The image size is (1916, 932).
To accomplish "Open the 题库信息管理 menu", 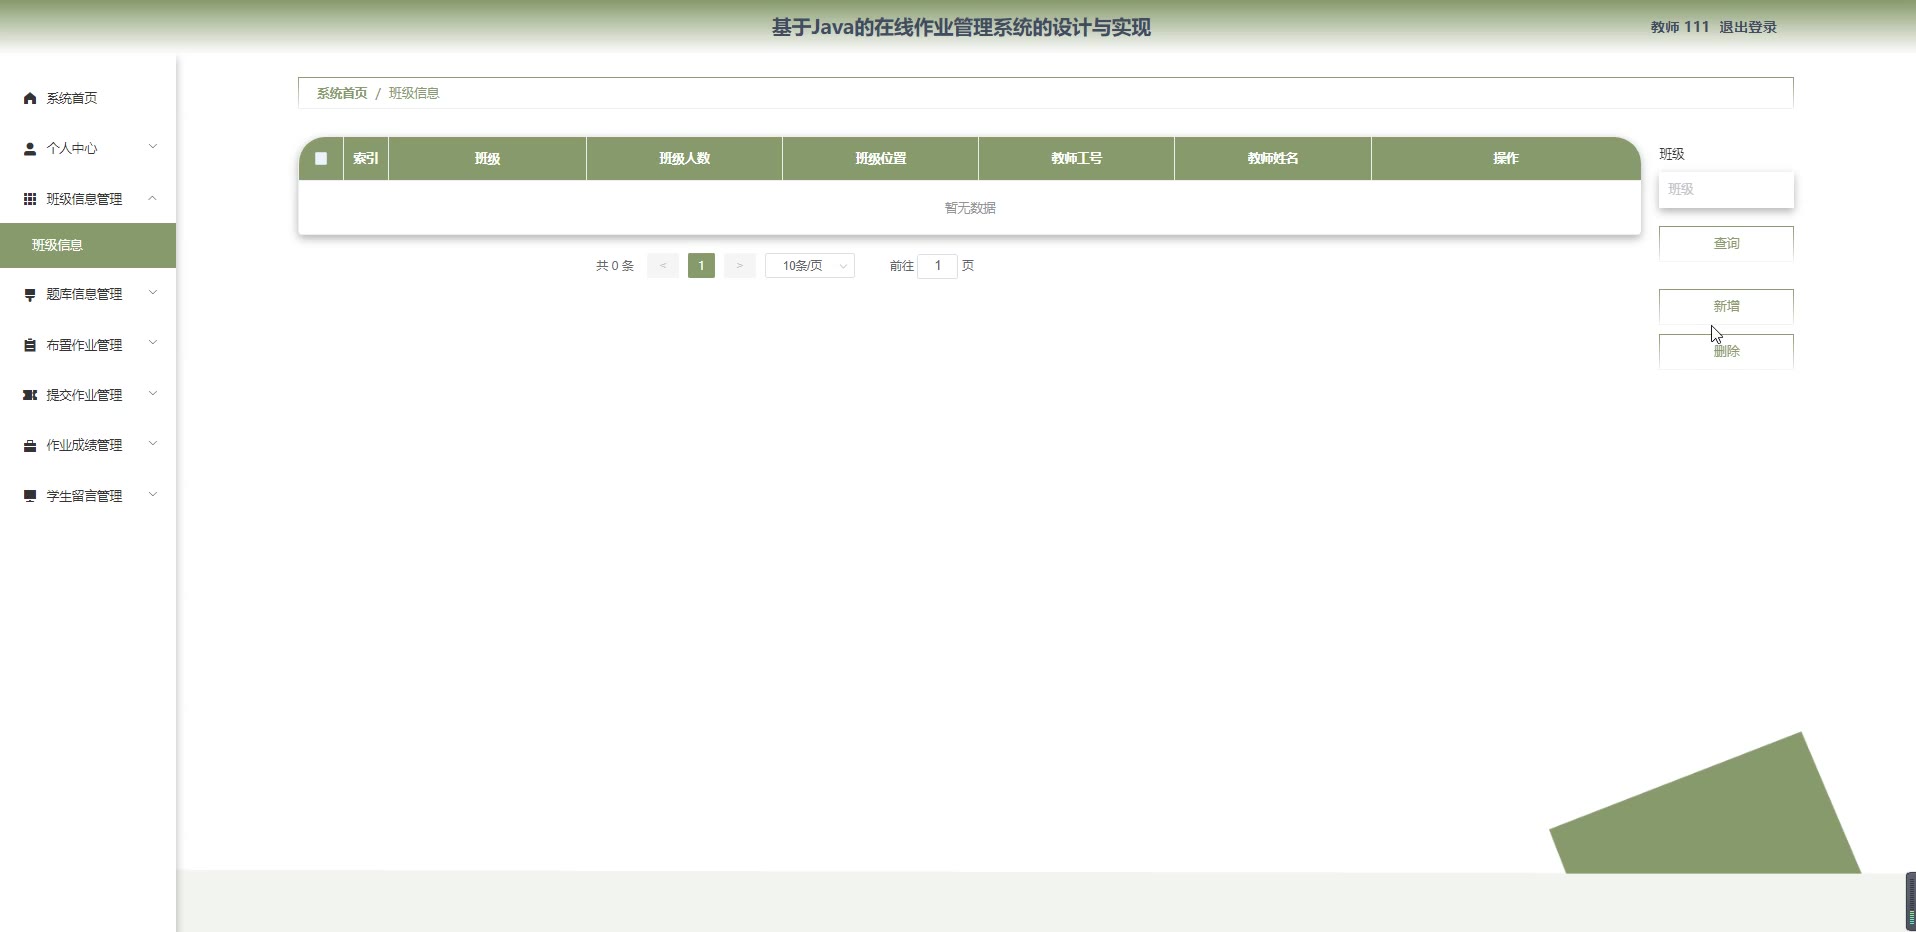I will [88, 294].
